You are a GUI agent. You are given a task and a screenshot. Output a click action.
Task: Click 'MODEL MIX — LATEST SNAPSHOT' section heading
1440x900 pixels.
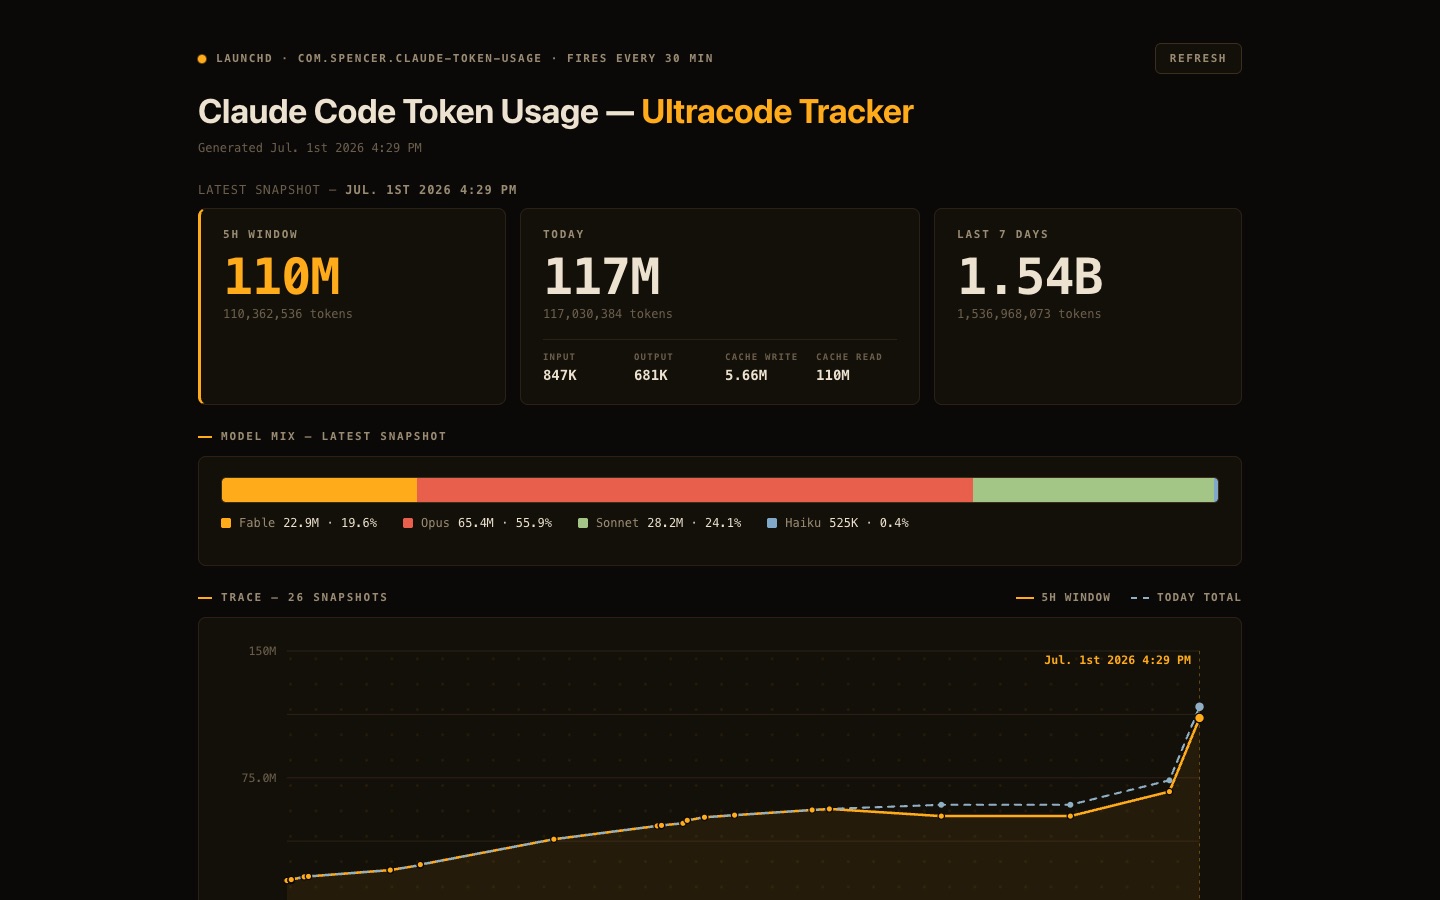pos(334,437)
